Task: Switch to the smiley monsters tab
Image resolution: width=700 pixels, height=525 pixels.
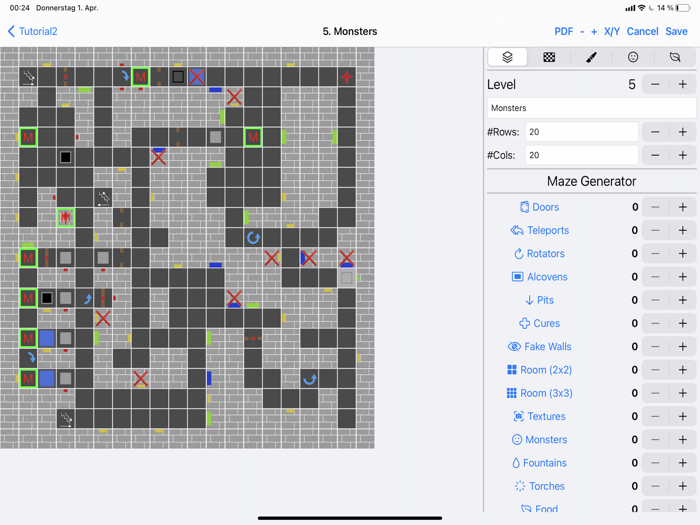Action: [x=633, y=57]
